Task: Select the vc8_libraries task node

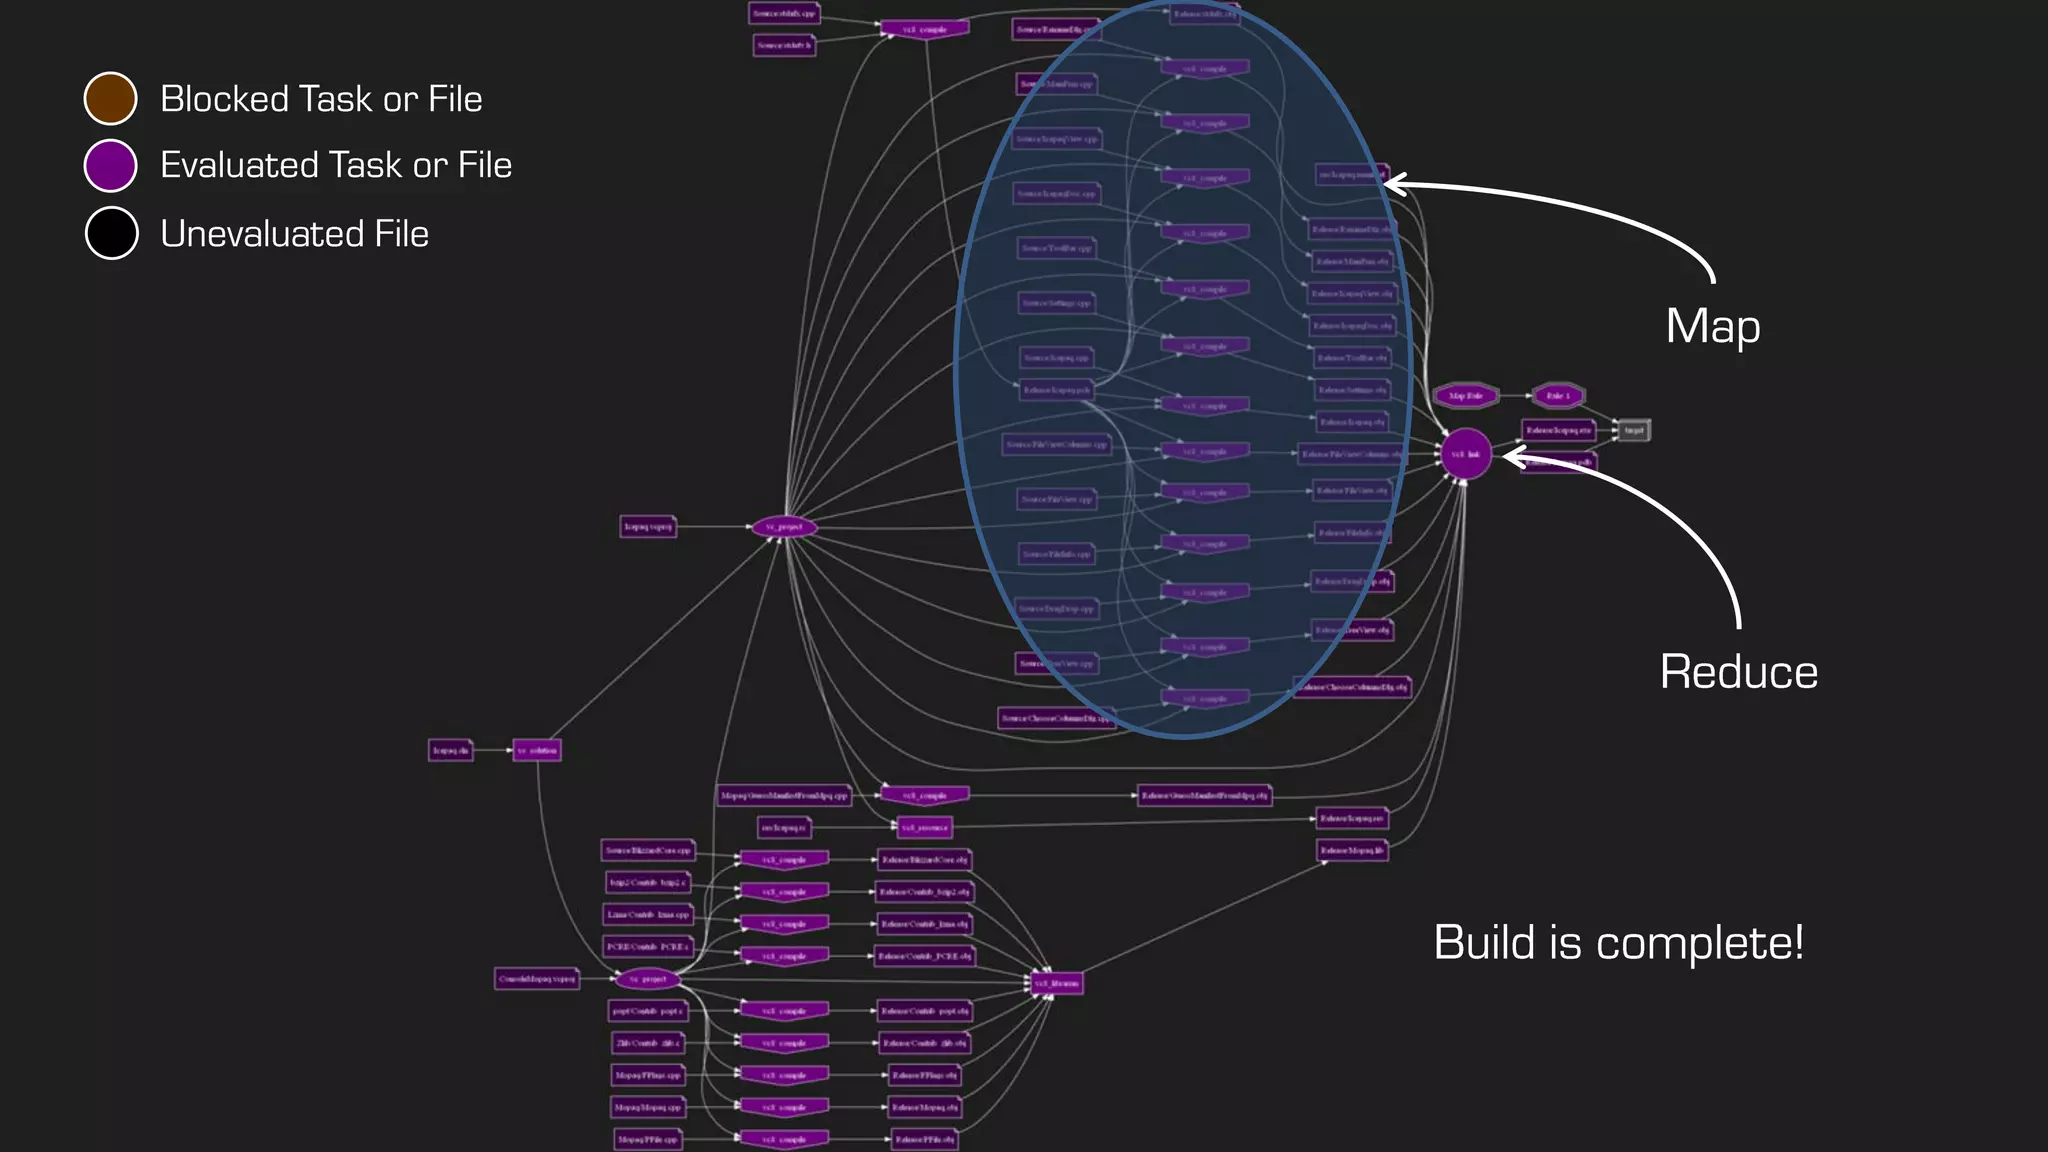Action: pos(1057,983)
